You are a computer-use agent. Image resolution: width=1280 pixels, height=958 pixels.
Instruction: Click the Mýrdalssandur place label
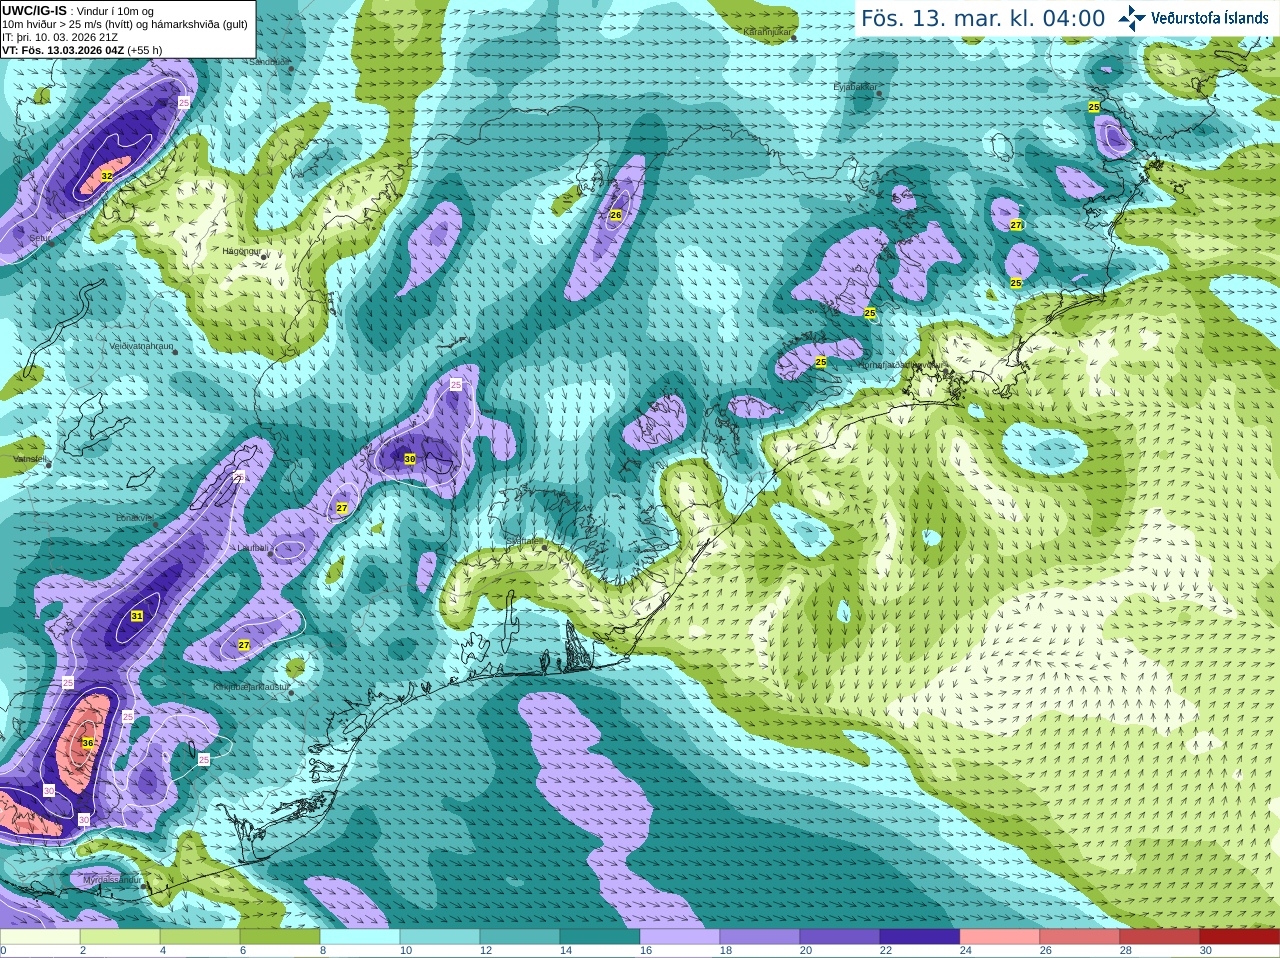click(112, 880)
